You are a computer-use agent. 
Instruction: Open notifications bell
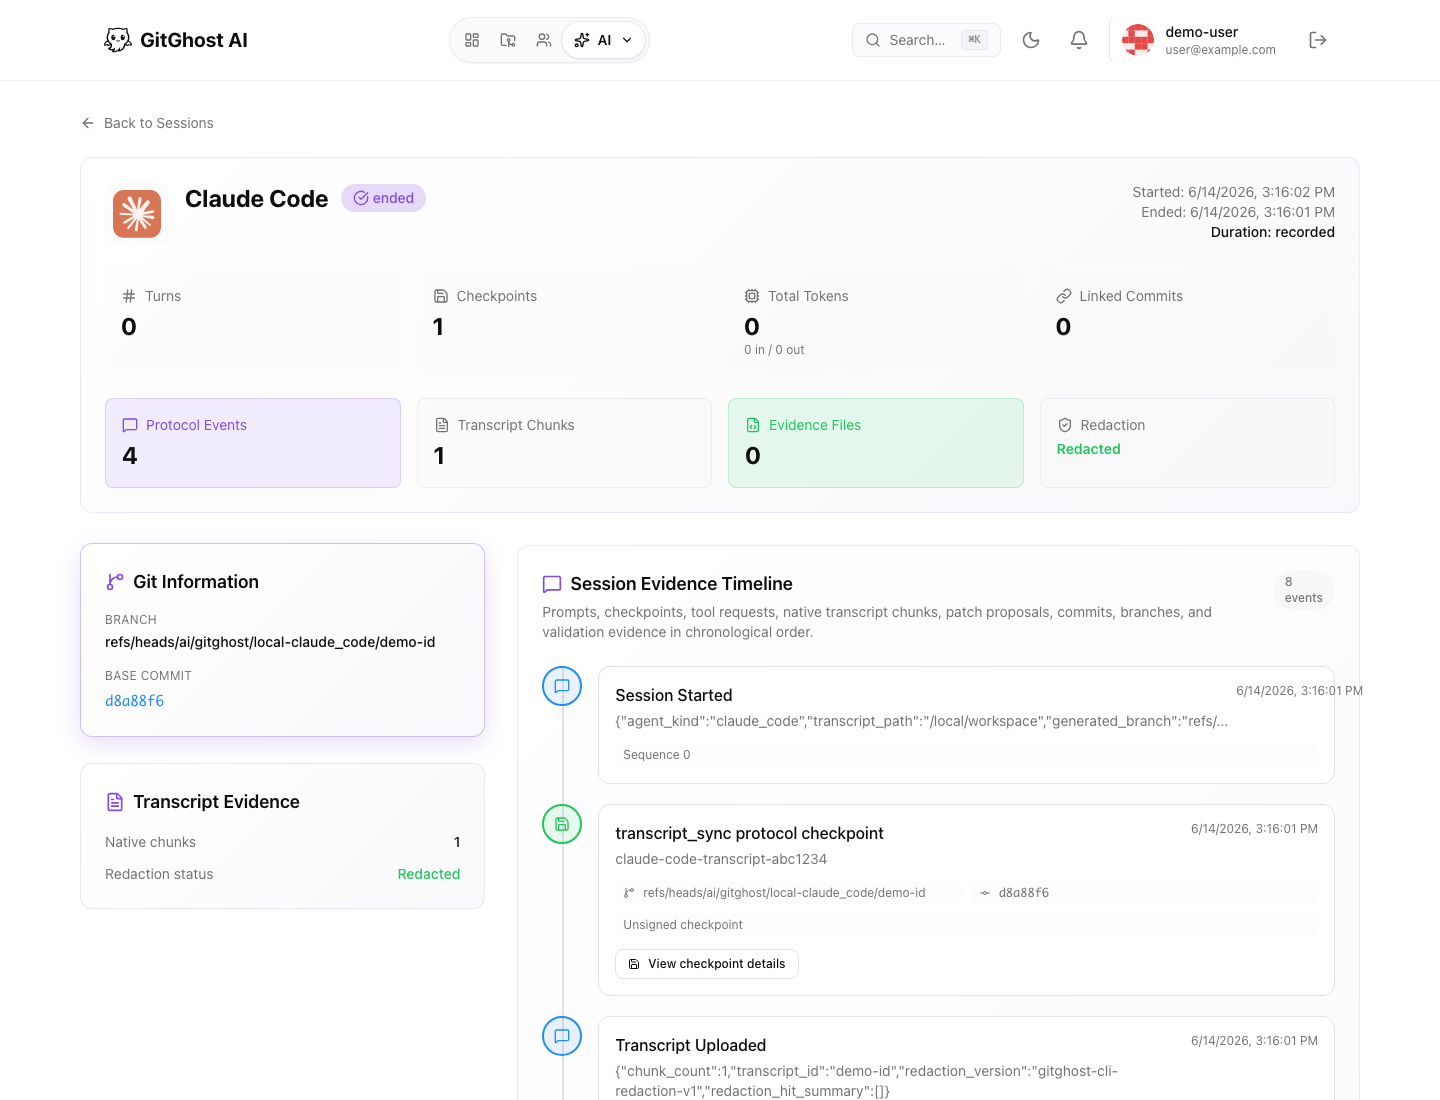click(1079, 40)
